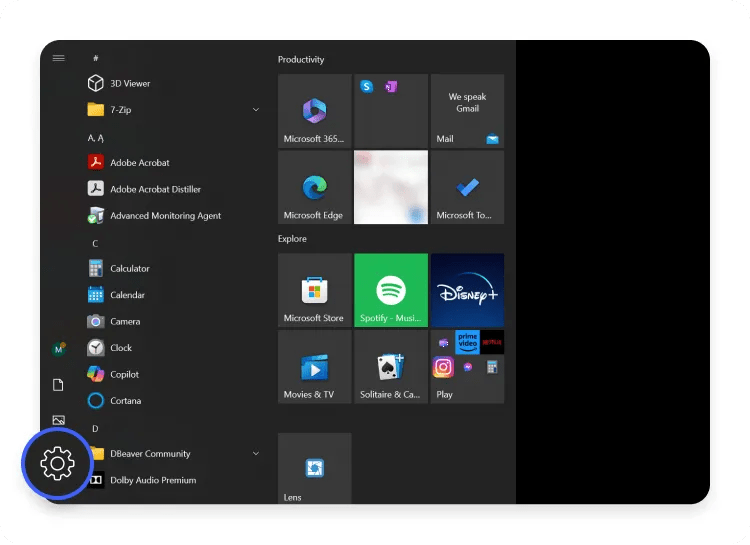Viewport: 750px width, 545px height.
Task: Open the Lens tile
Action: [x=315, y=468]
